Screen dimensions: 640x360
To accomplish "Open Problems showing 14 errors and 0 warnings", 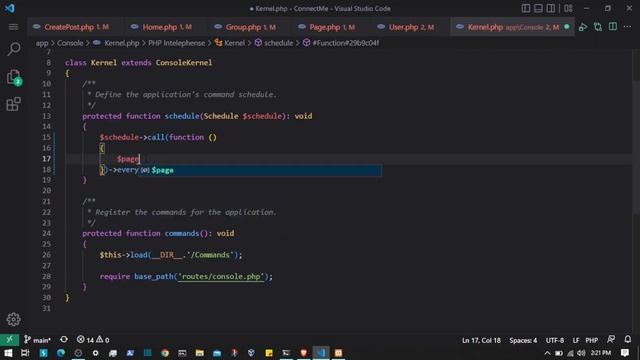I will (93, 340).
